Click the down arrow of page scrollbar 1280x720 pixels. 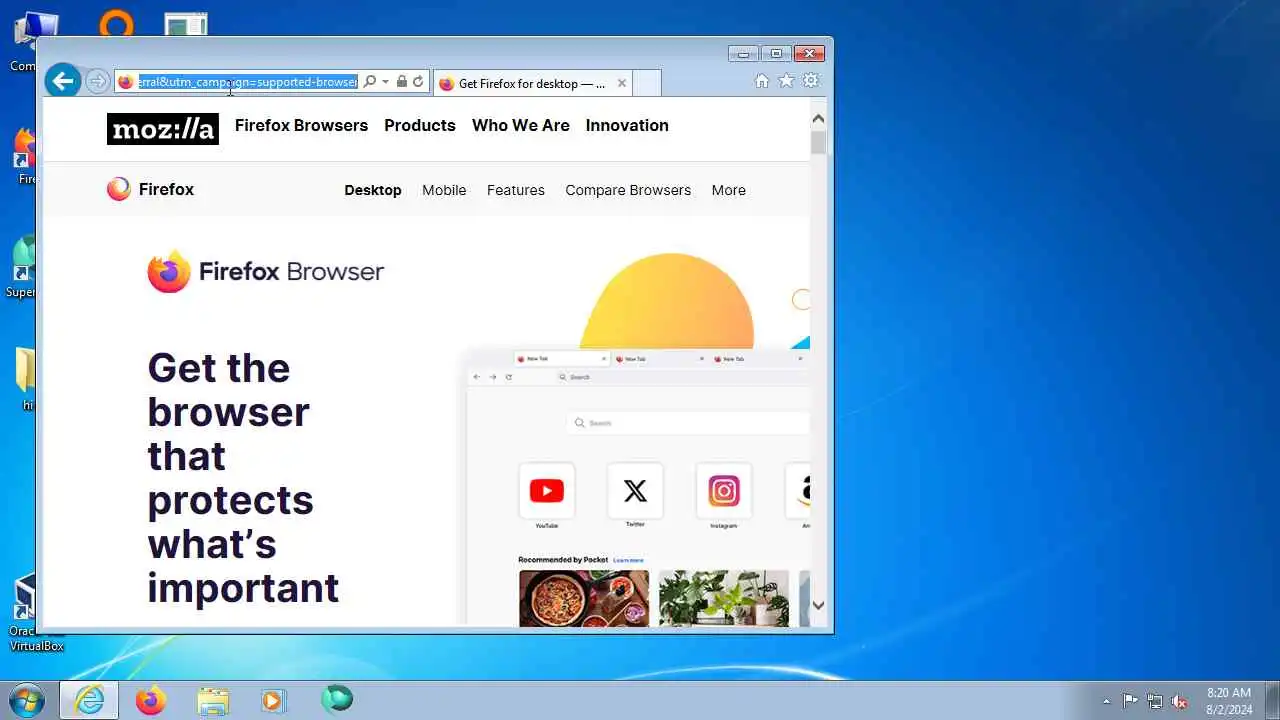(818, 605)
